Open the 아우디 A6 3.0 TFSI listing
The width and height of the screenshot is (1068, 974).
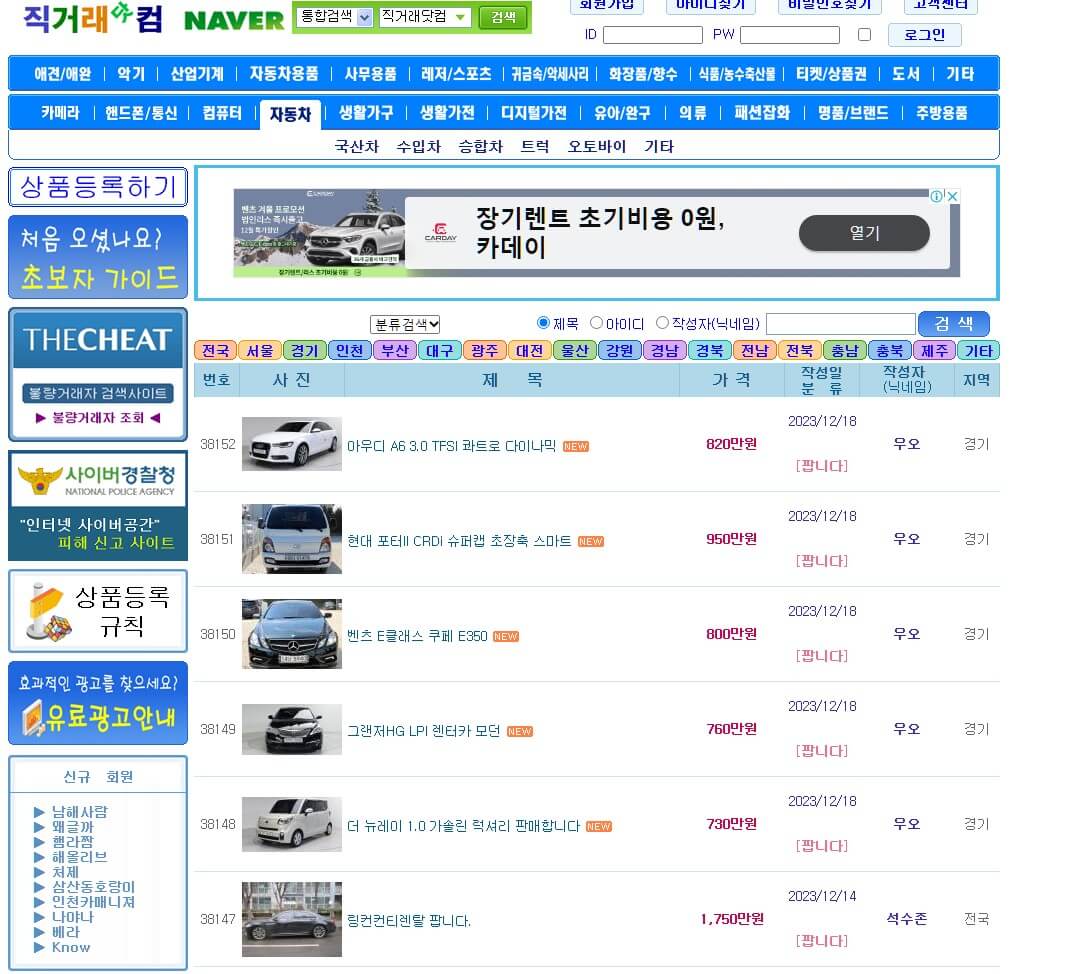451,446
